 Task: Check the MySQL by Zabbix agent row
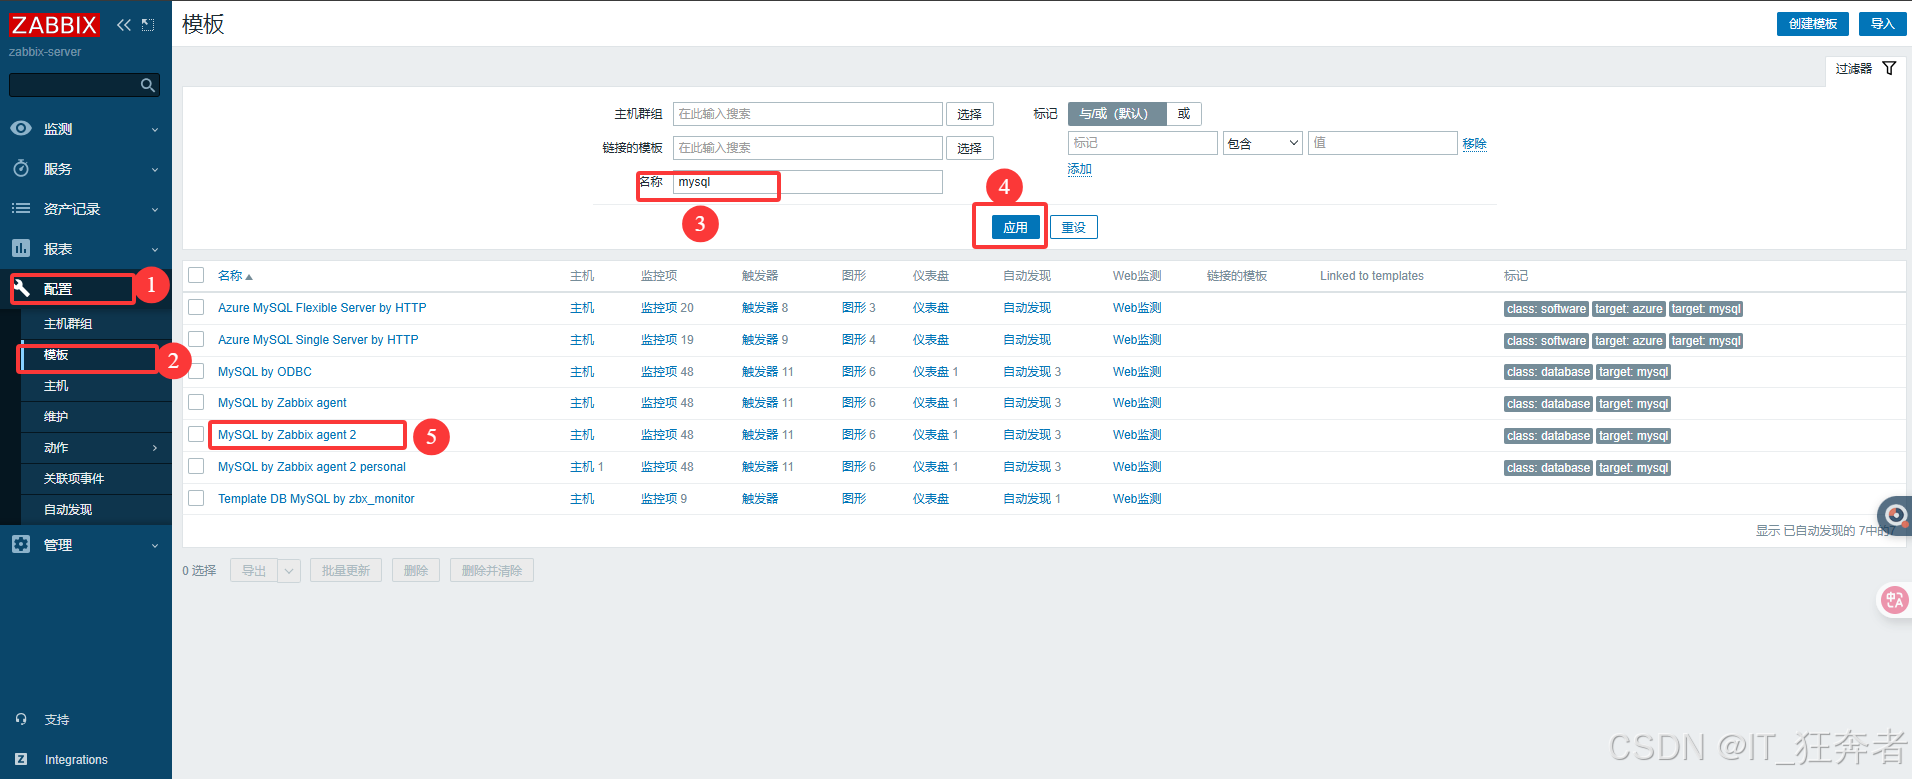pos(196,402)
